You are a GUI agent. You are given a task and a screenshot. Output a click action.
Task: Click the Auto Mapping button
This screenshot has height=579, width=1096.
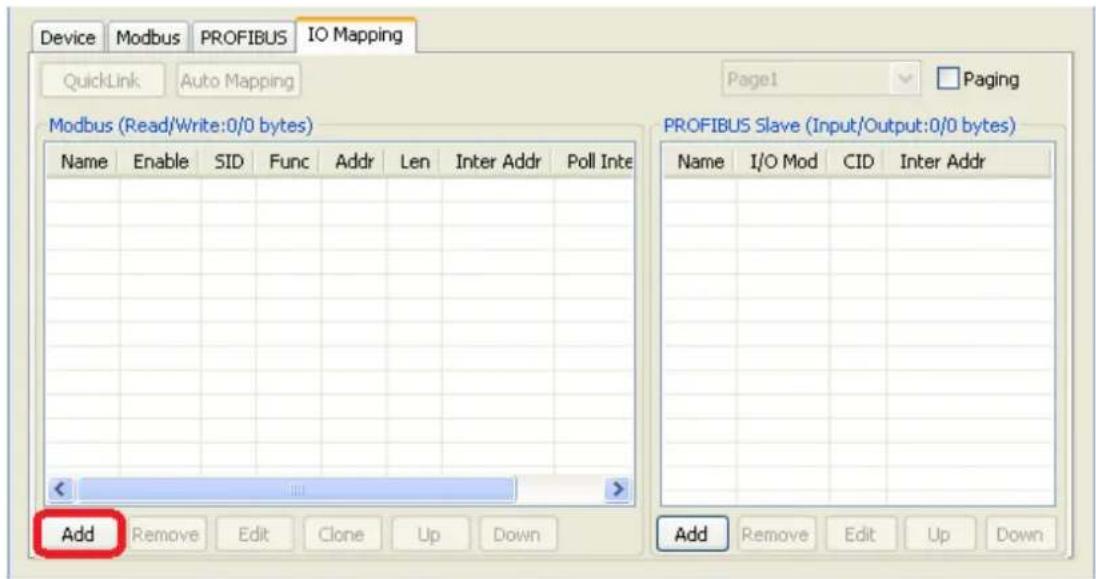(x=238, y=80)
